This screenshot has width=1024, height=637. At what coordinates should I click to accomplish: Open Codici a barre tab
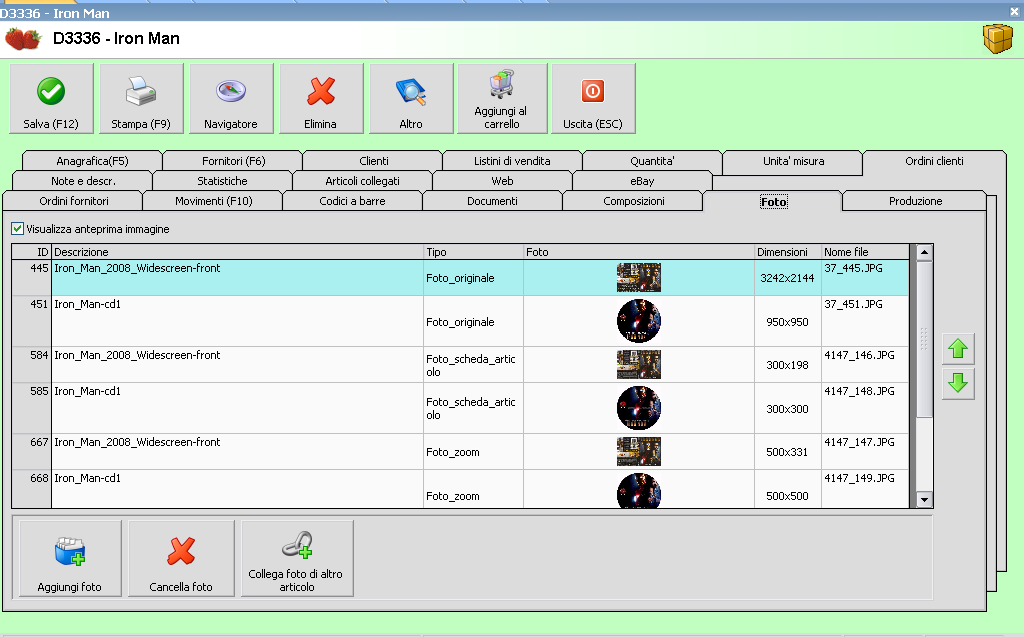pyautogui.click(x=352, y=201)
